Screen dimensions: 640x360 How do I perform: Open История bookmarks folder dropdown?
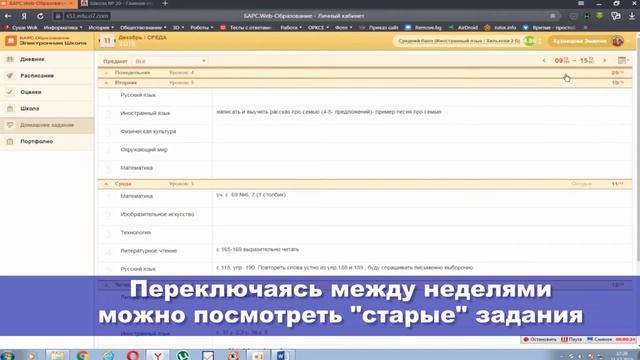pos(101,28)
